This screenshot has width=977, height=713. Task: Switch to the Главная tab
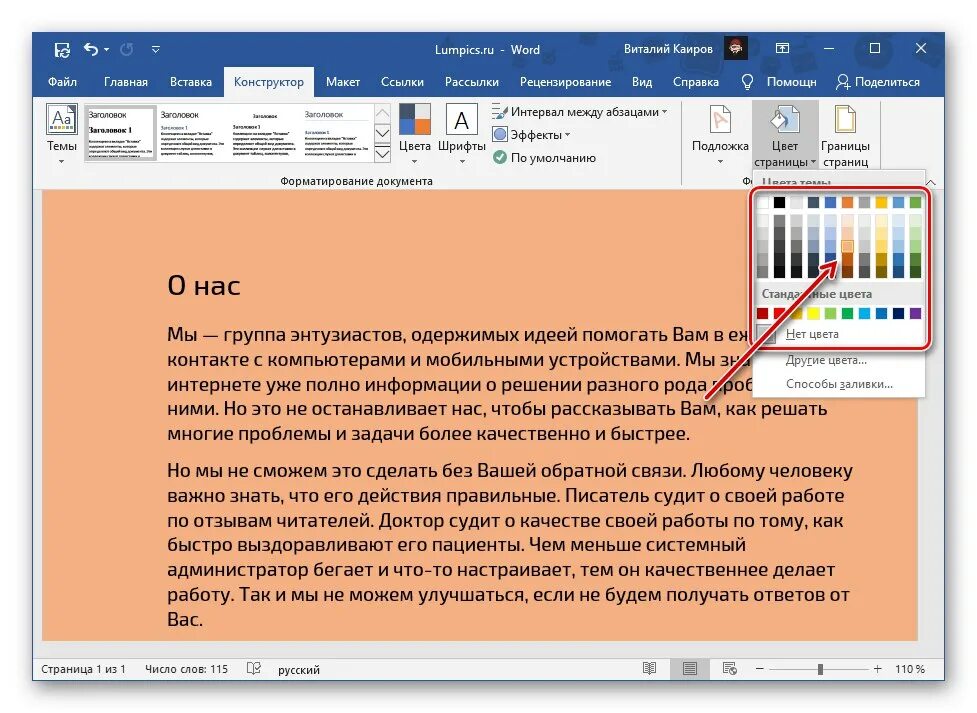click(x=126, y=82)
